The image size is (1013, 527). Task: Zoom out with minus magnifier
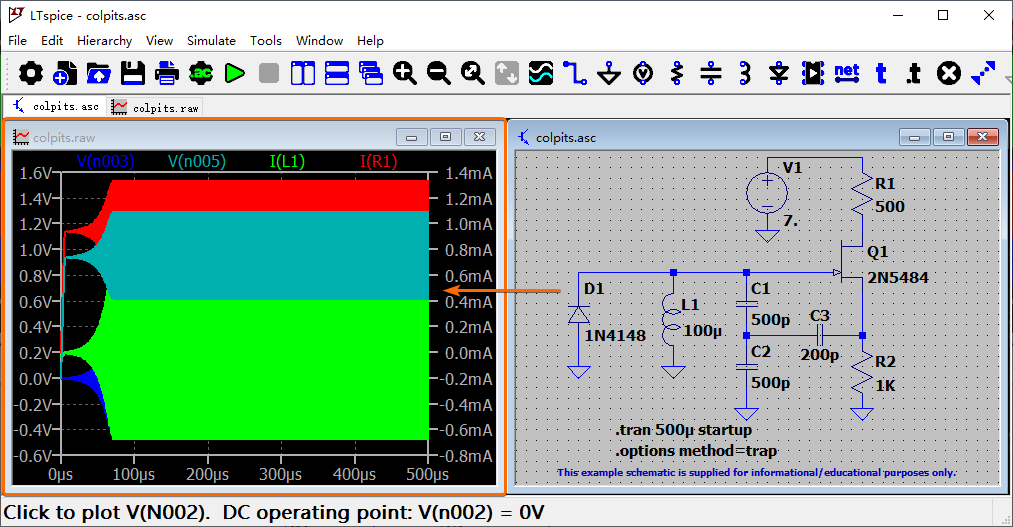click(x=439, y=73)
